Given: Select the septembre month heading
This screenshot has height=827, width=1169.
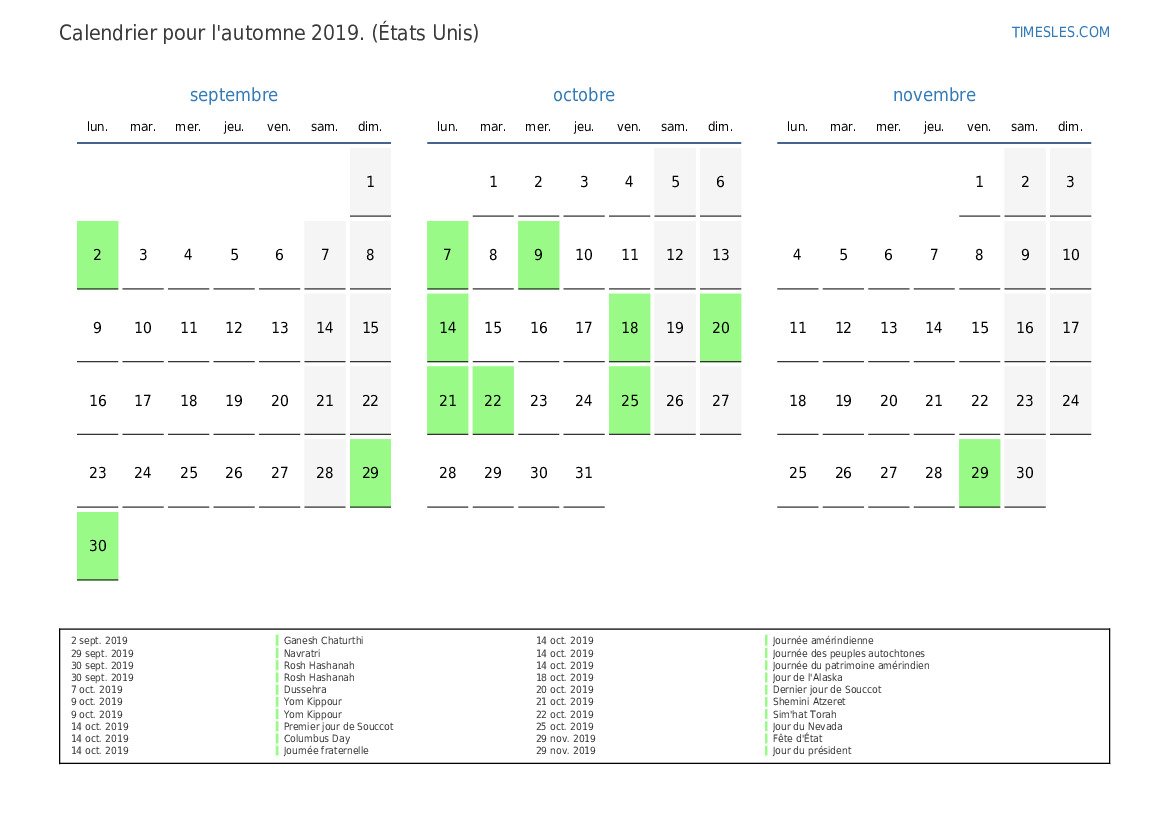Looking at the screenshot, I should pos(233,95).
